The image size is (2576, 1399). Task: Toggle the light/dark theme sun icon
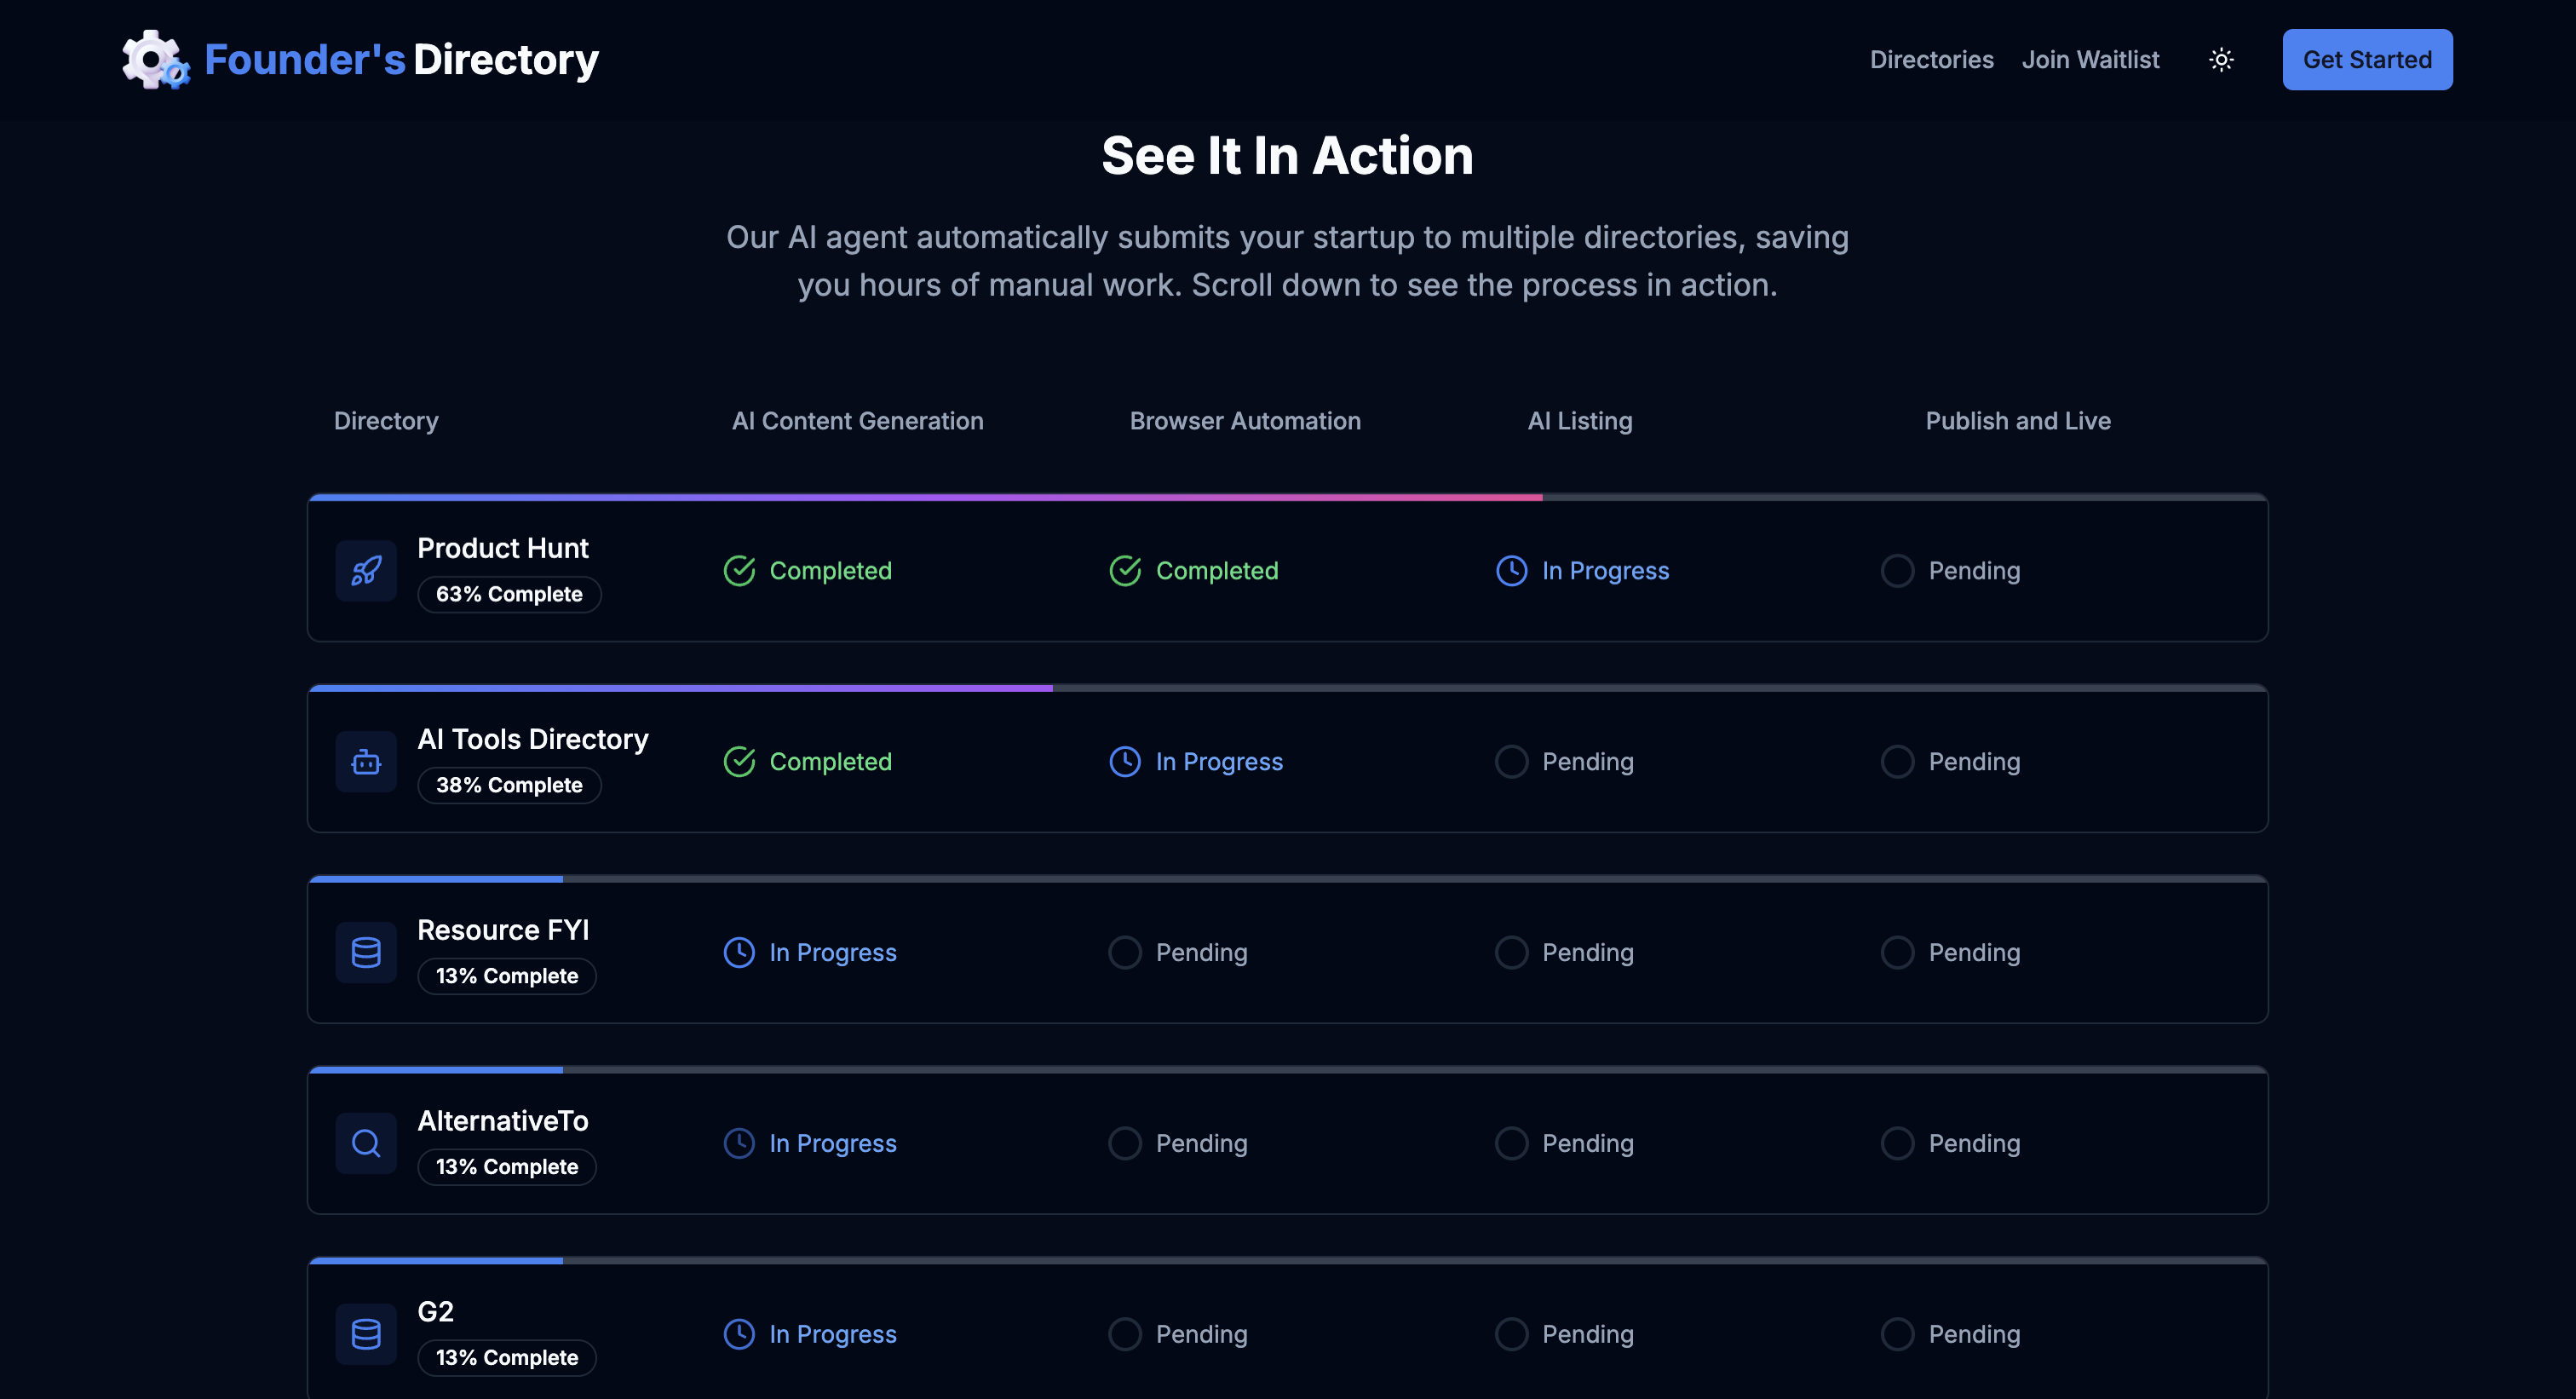click(2221, 60)
